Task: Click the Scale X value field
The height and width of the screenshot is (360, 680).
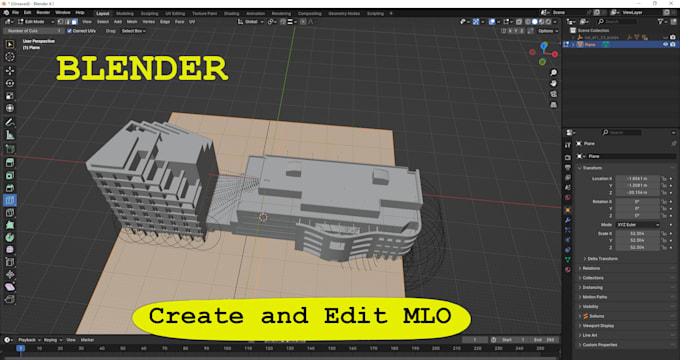Action: pos(638,234)
